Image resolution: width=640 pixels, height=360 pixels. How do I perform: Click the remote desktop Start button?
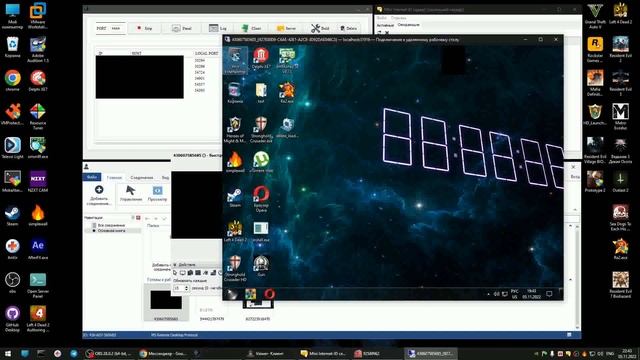pyautogui.click(x=232, y=294)
